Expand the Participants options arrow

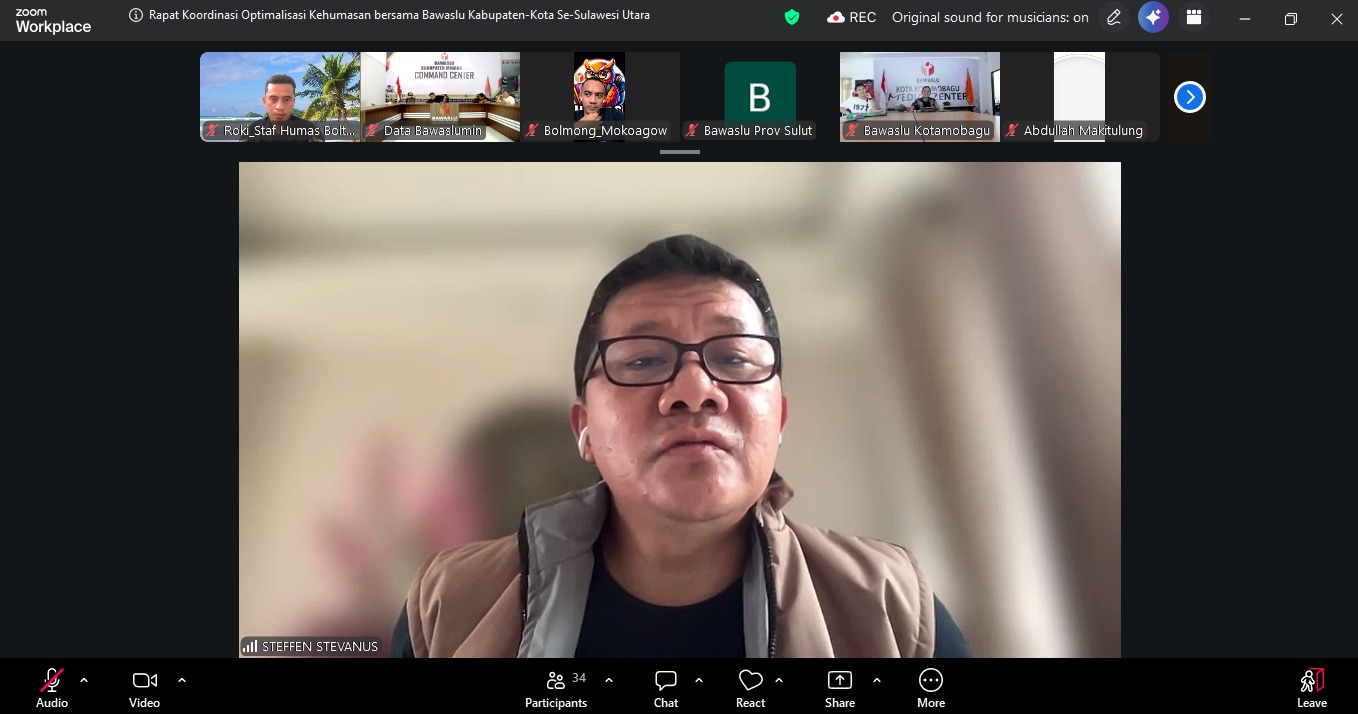[x=609, y=680]
